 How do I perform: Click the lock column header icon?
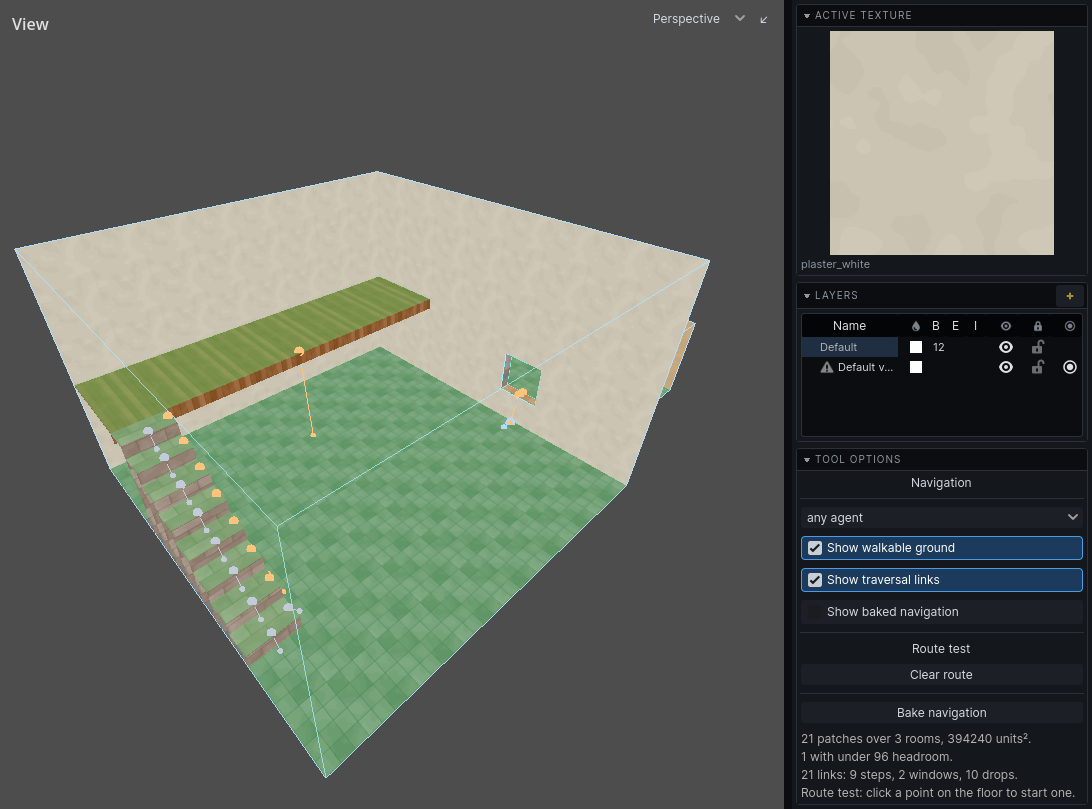pyautogui.click(x=1038, y=326)
